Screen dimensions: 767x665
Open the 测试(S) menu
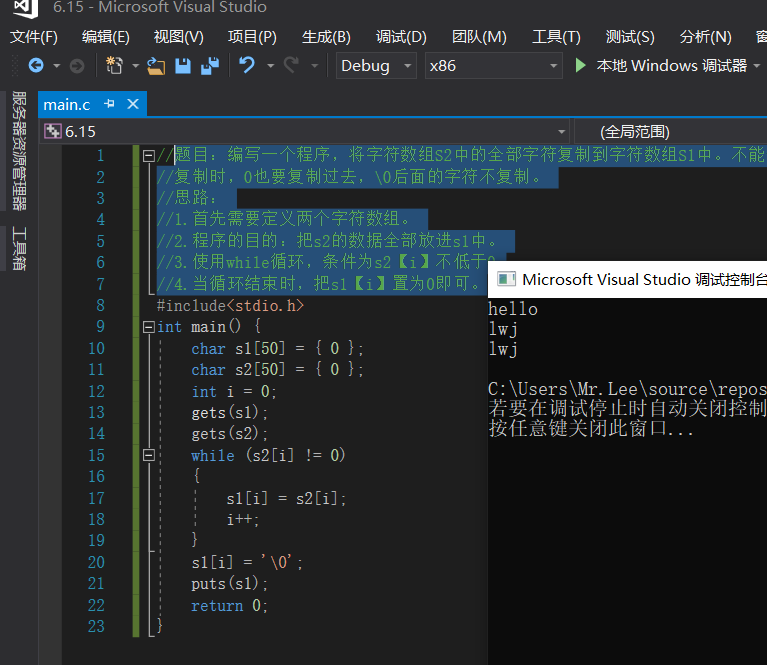tap(630, 37)
